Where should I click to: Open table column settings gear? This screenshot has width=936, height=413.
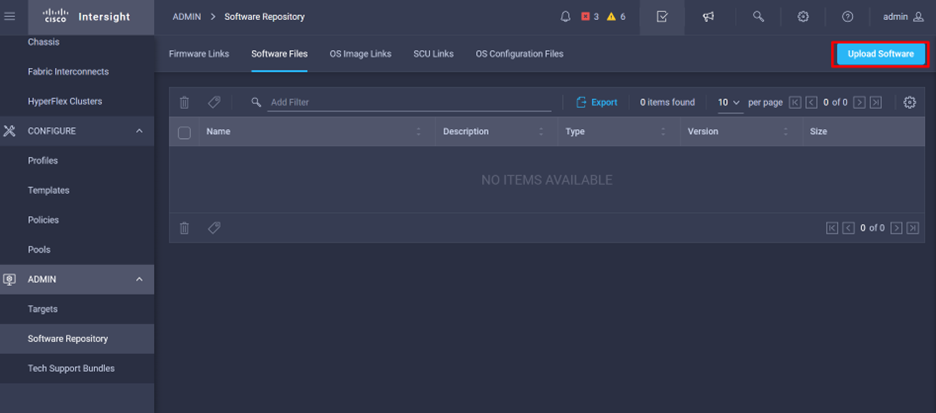tap(909, 103)
